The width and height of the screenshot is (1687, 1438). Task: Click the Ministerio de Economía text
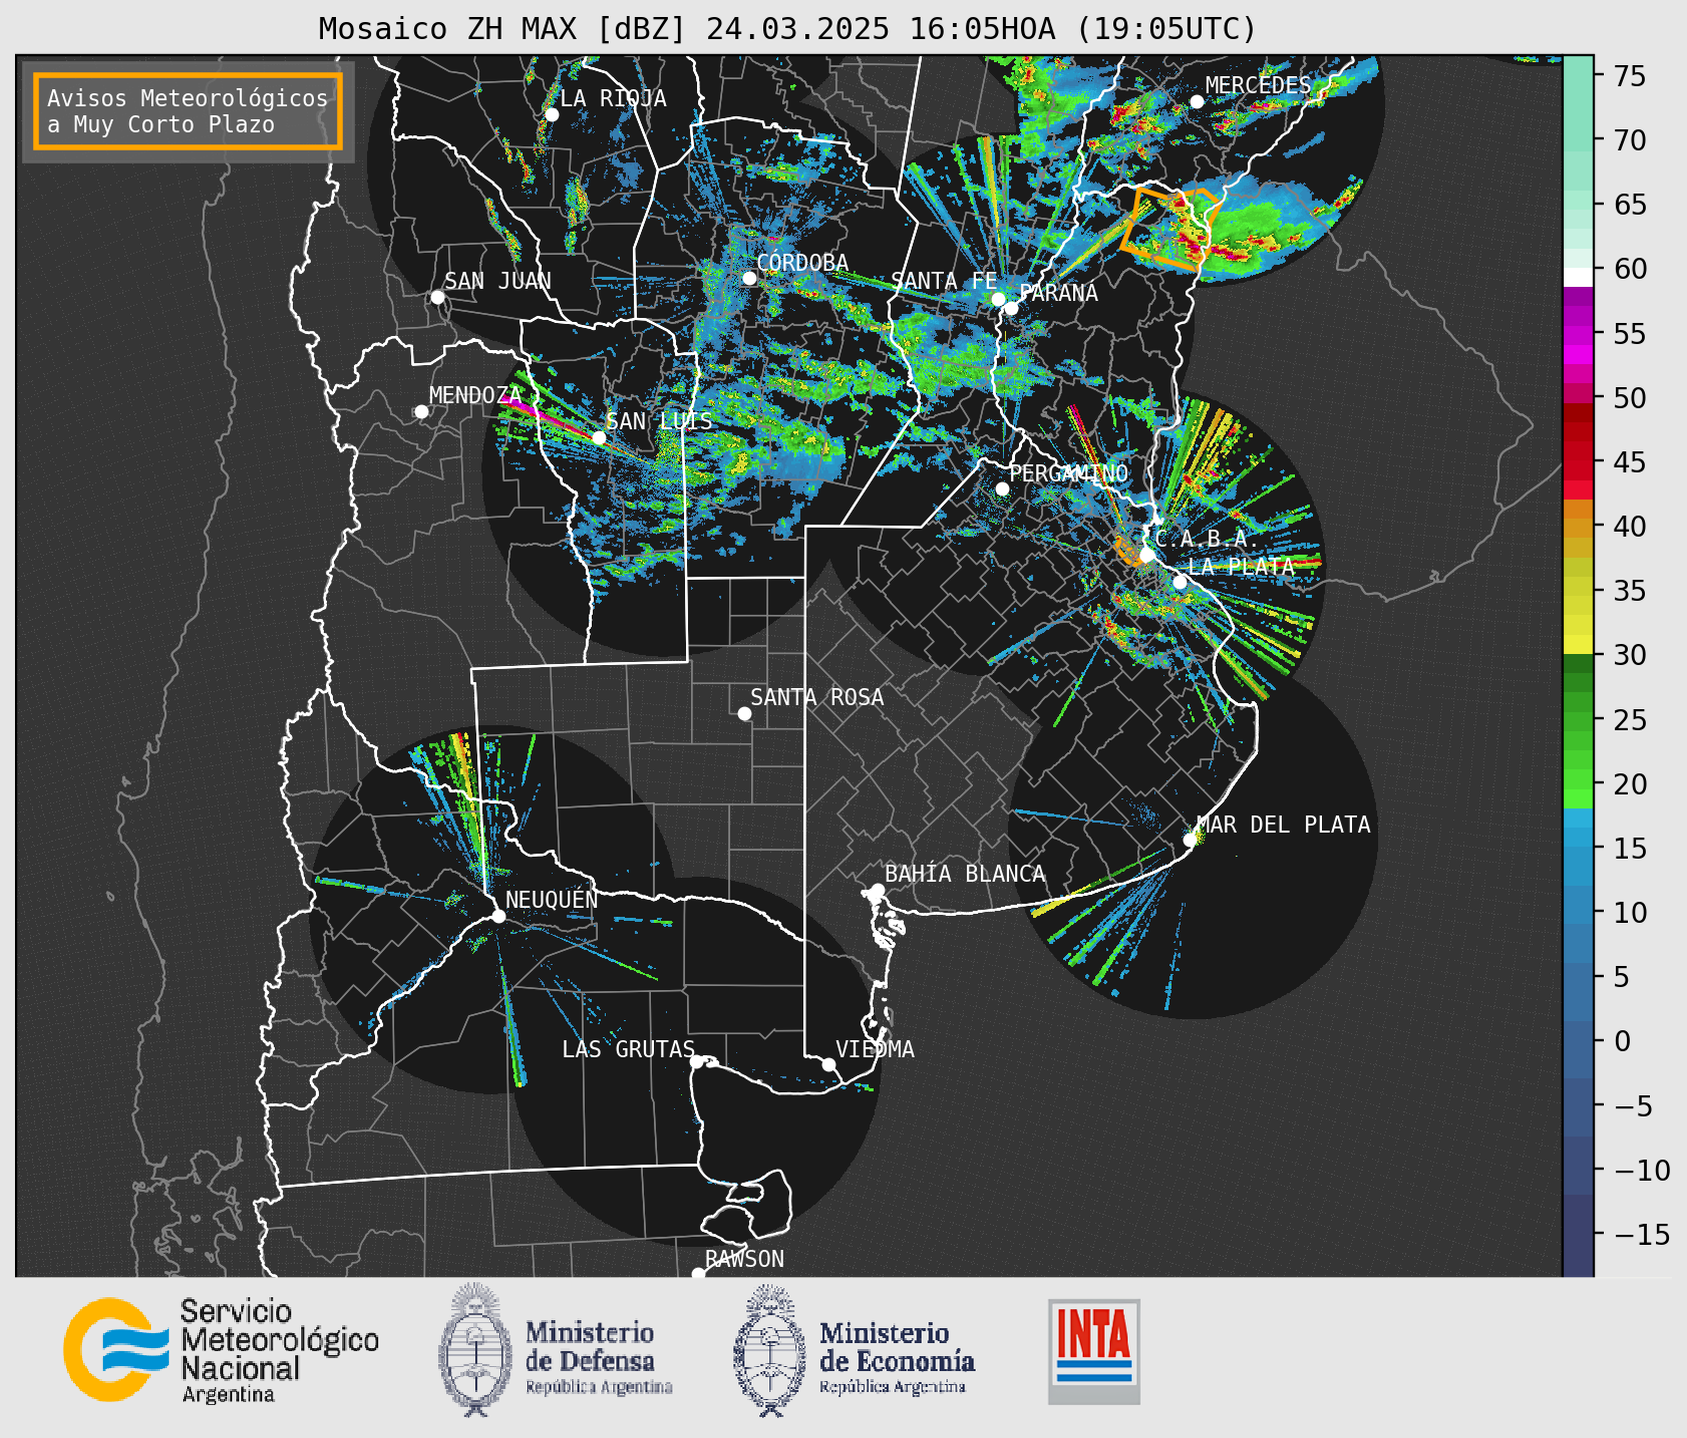[x=897, y=1359]
